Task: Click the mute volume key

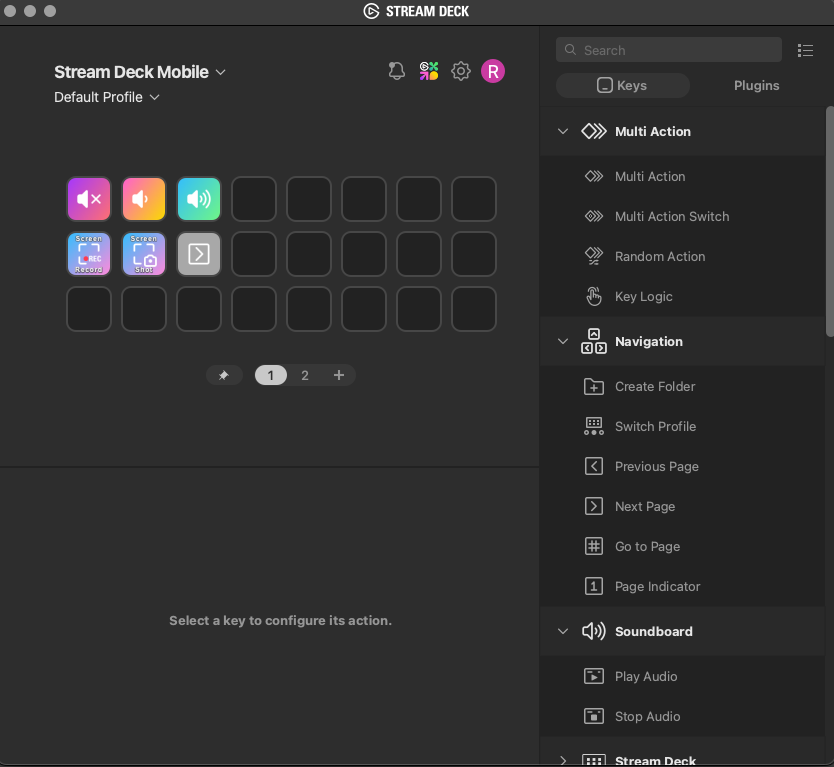Action: (x=89, y=199)
